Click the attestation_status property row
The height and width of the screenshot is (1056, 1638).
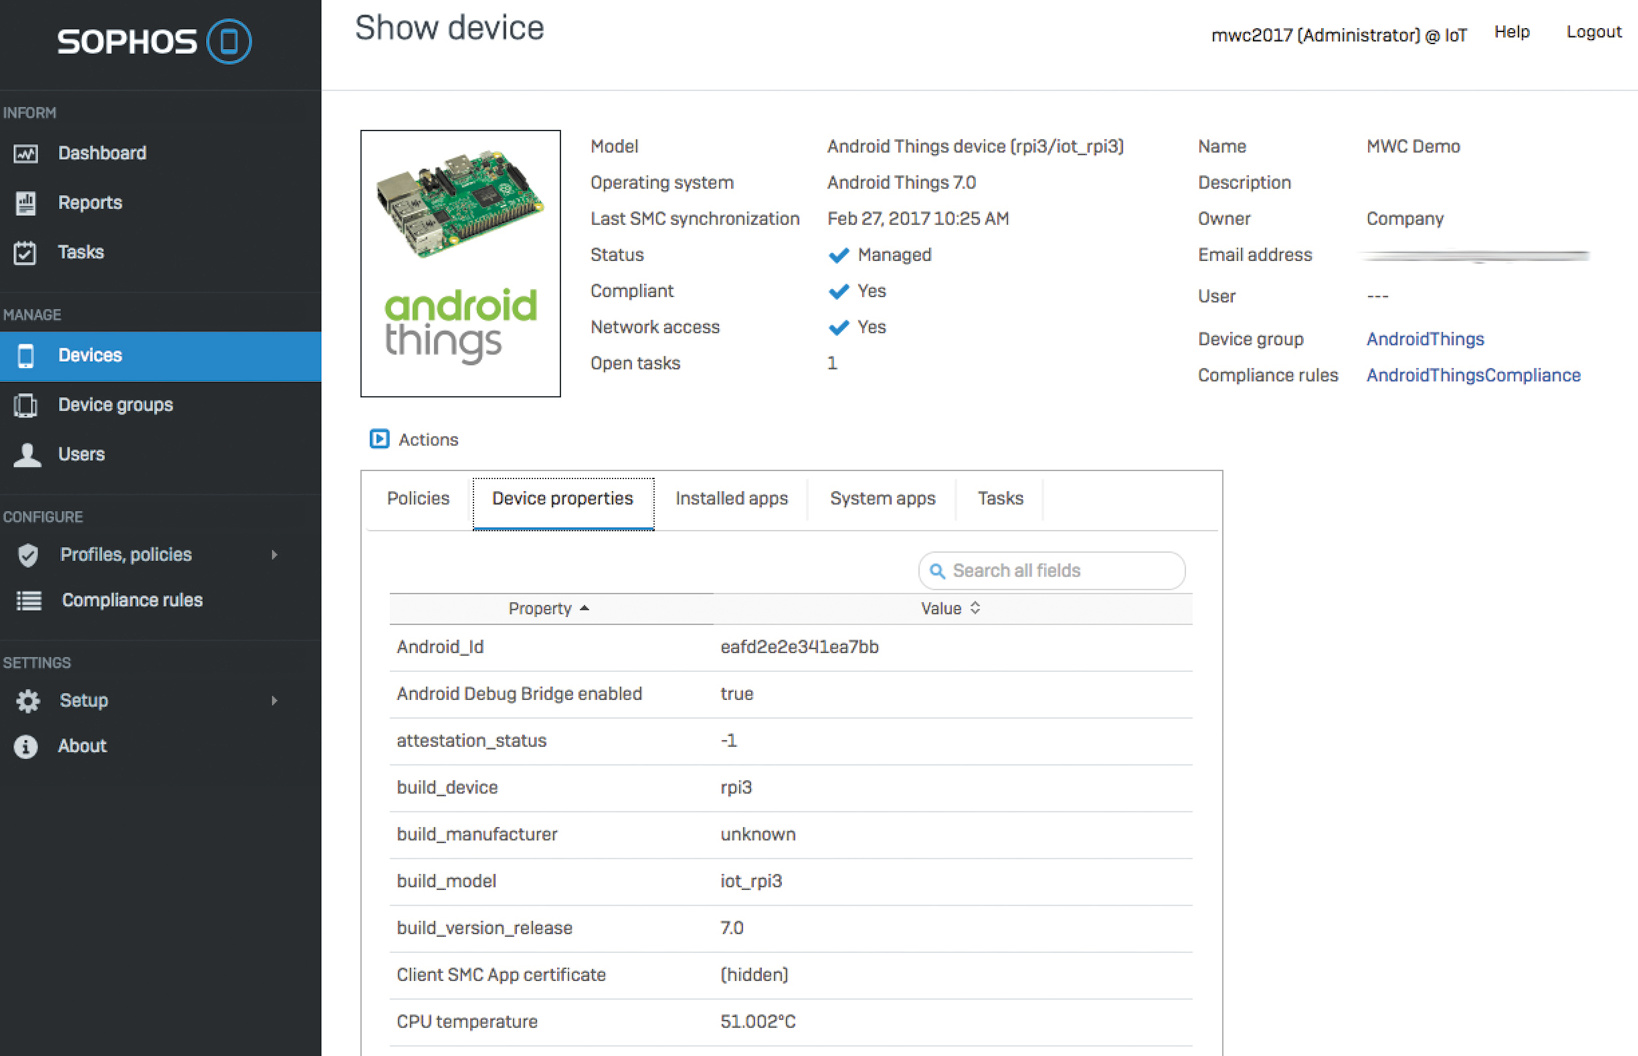tap(791, 742)
